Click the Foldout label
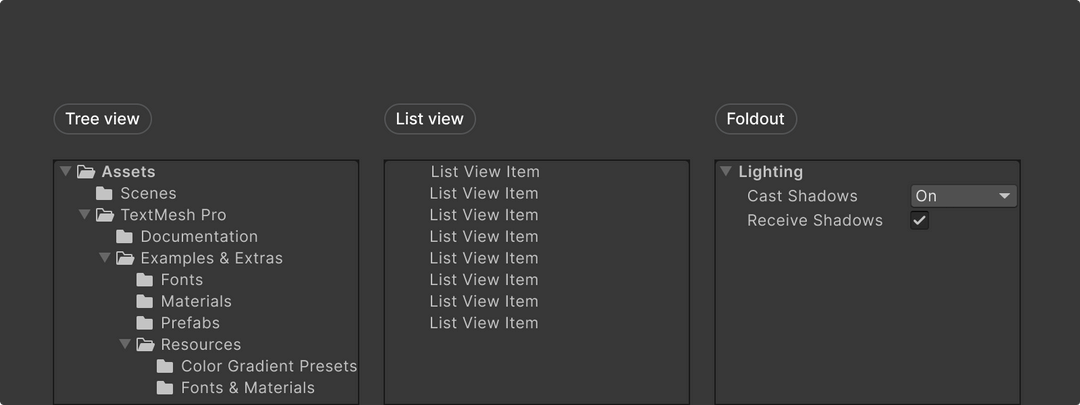The width and height of the screenshot is (1080, 405). pyautogui.click(x=755, y=119)
